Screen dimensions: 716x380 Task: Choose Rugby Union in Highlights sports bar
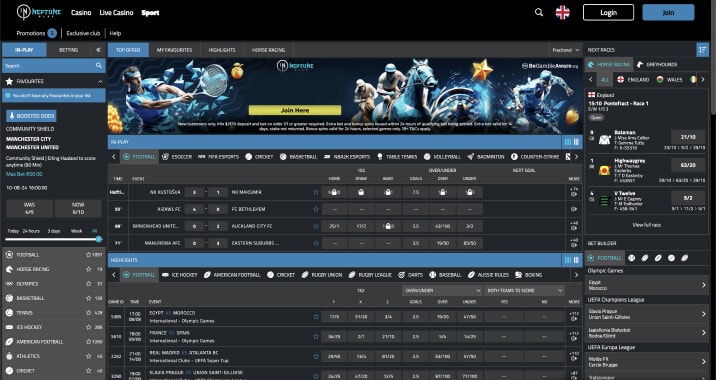(x=322, y=275)
